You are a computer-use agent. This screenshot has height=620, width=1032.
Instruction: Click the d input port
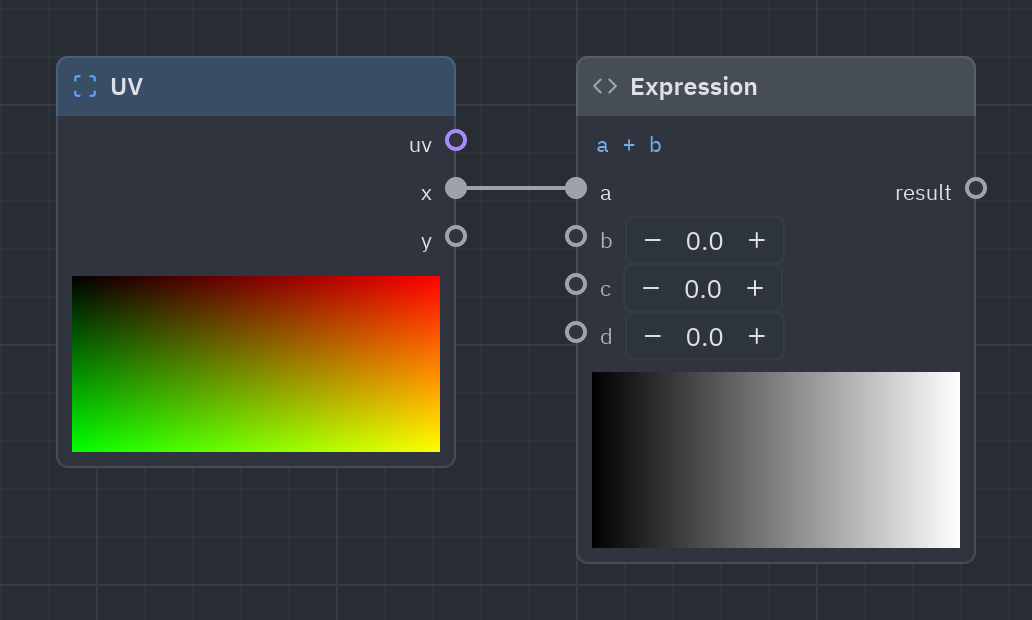click(576, 332)
